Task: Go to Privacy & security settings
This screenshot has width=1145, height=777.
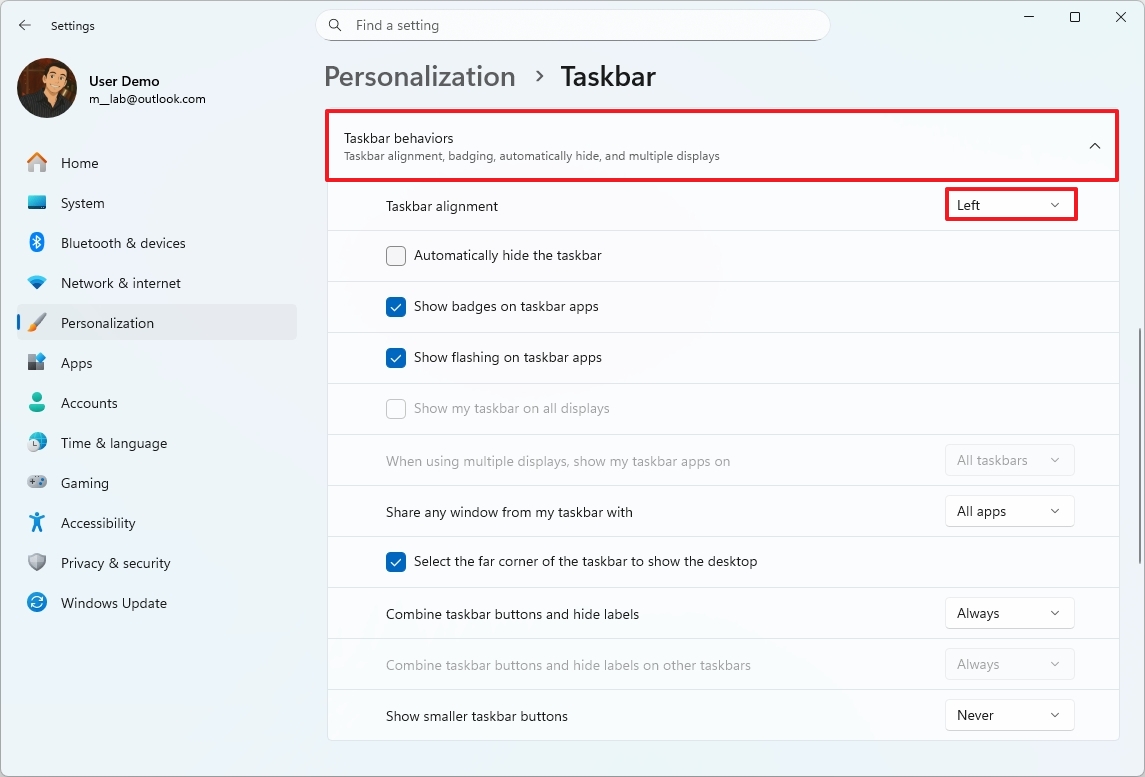Action: point(115,563)
